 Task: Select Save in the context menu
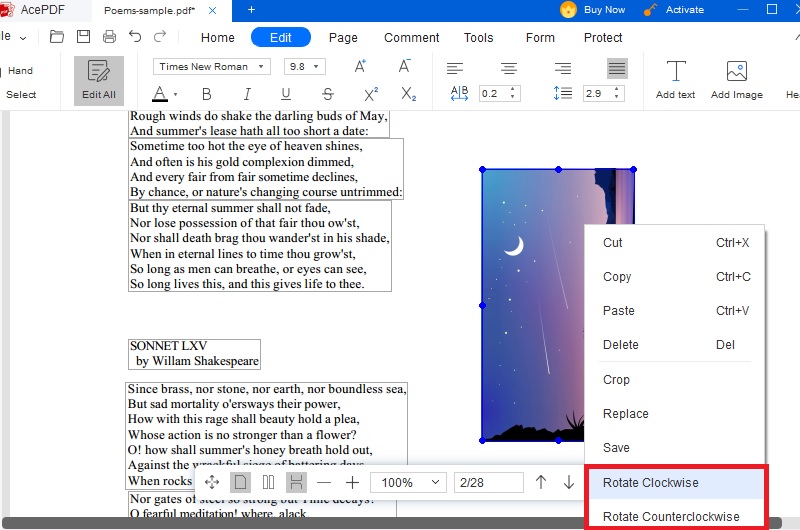coord(676,447)
